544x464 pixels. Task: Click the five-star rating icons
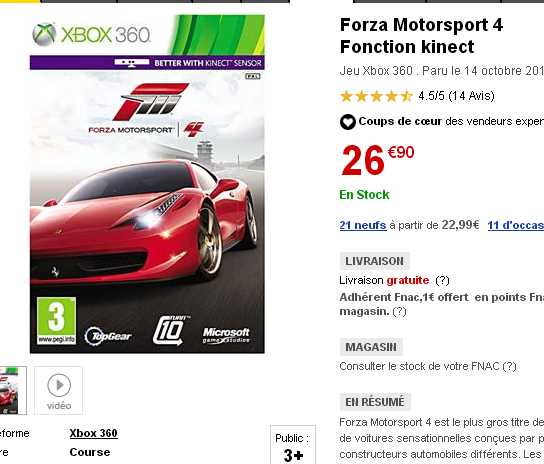tap(376, 96)
